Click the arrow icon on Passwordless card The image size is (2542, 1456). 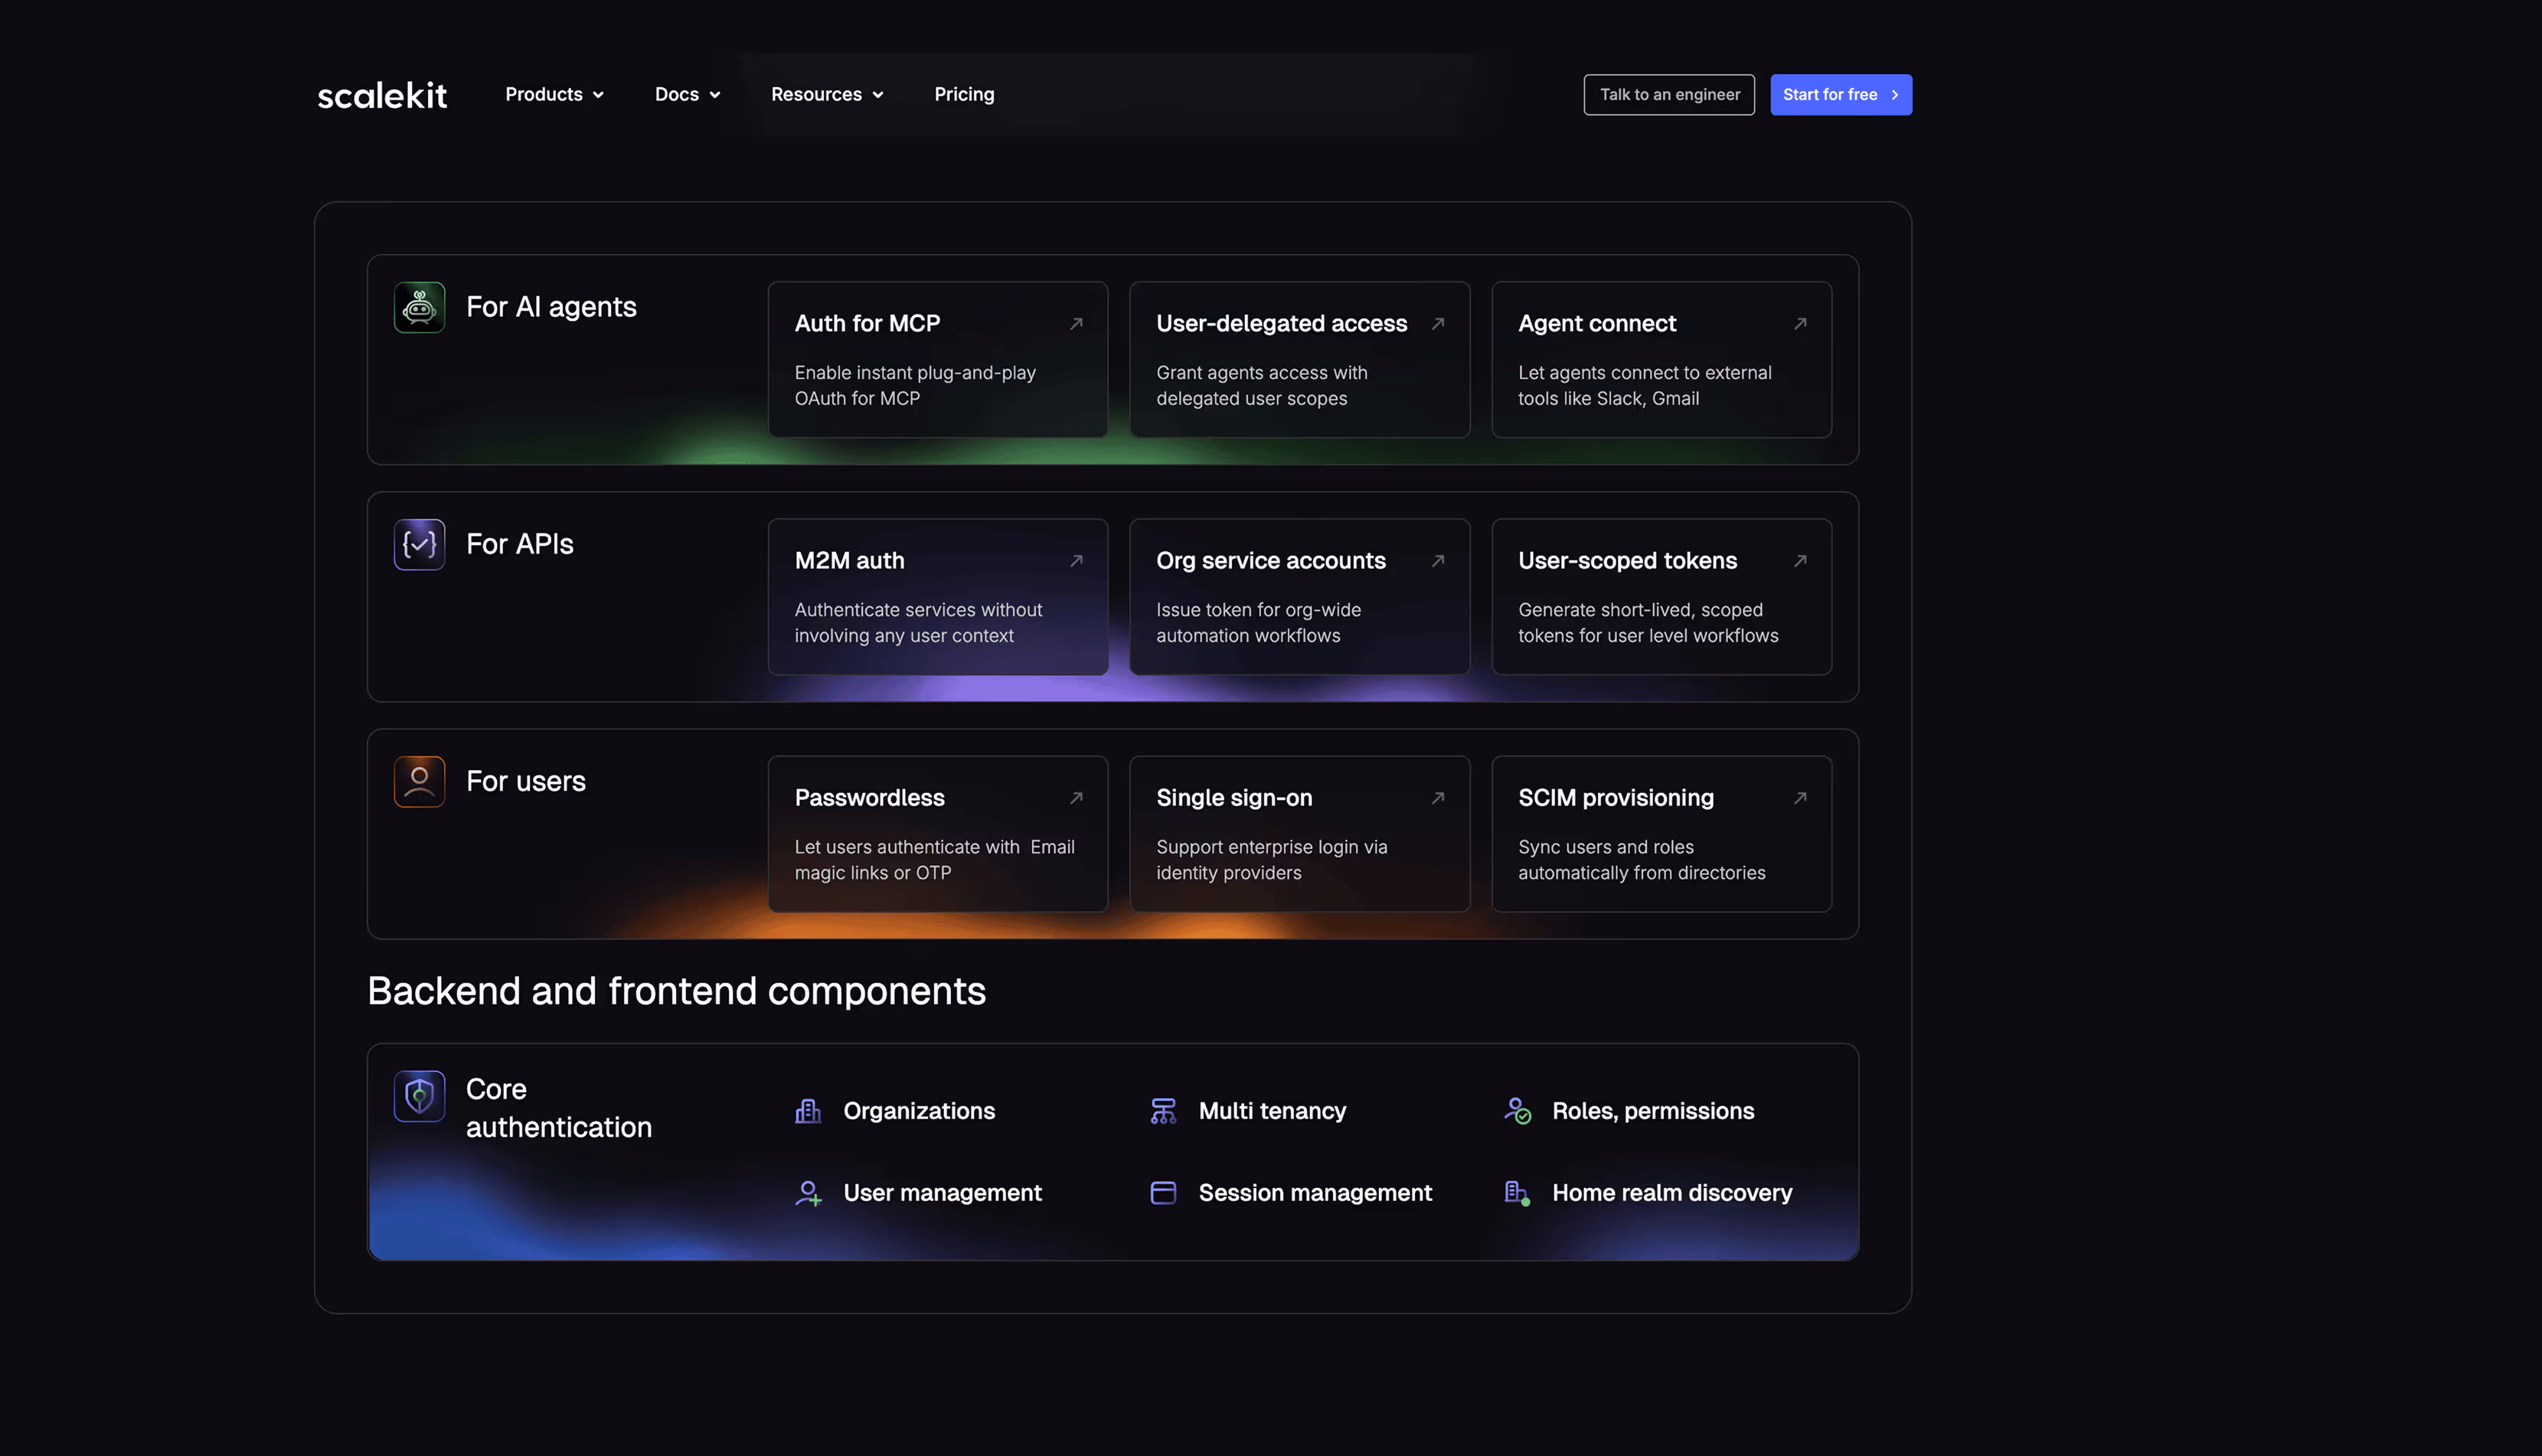(1076, 797)
